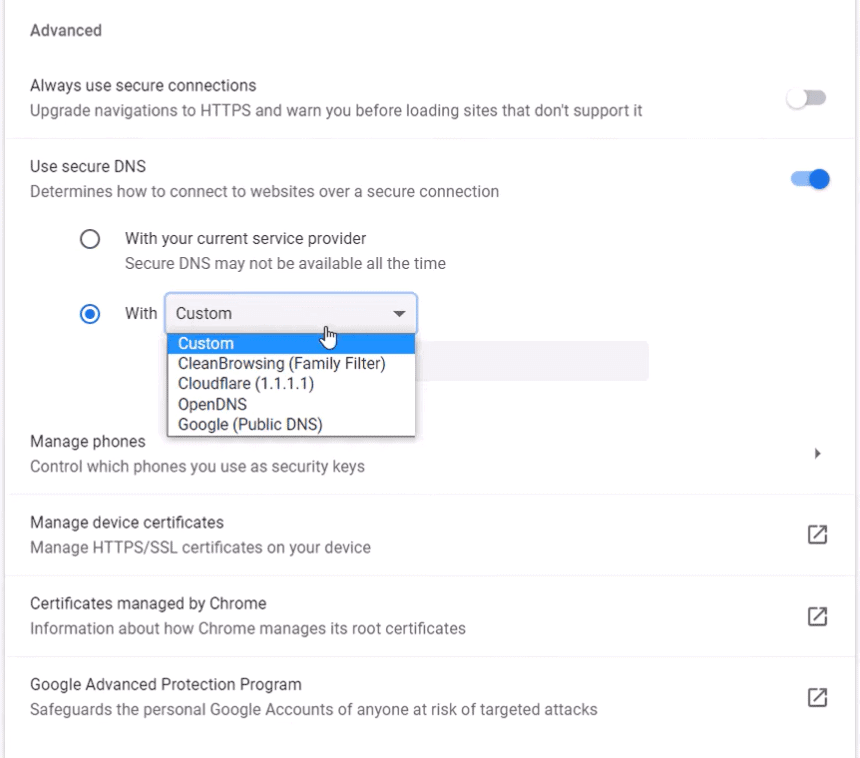
Task: Click the Custom dropdown arrow
Action: tap(399, 314)
